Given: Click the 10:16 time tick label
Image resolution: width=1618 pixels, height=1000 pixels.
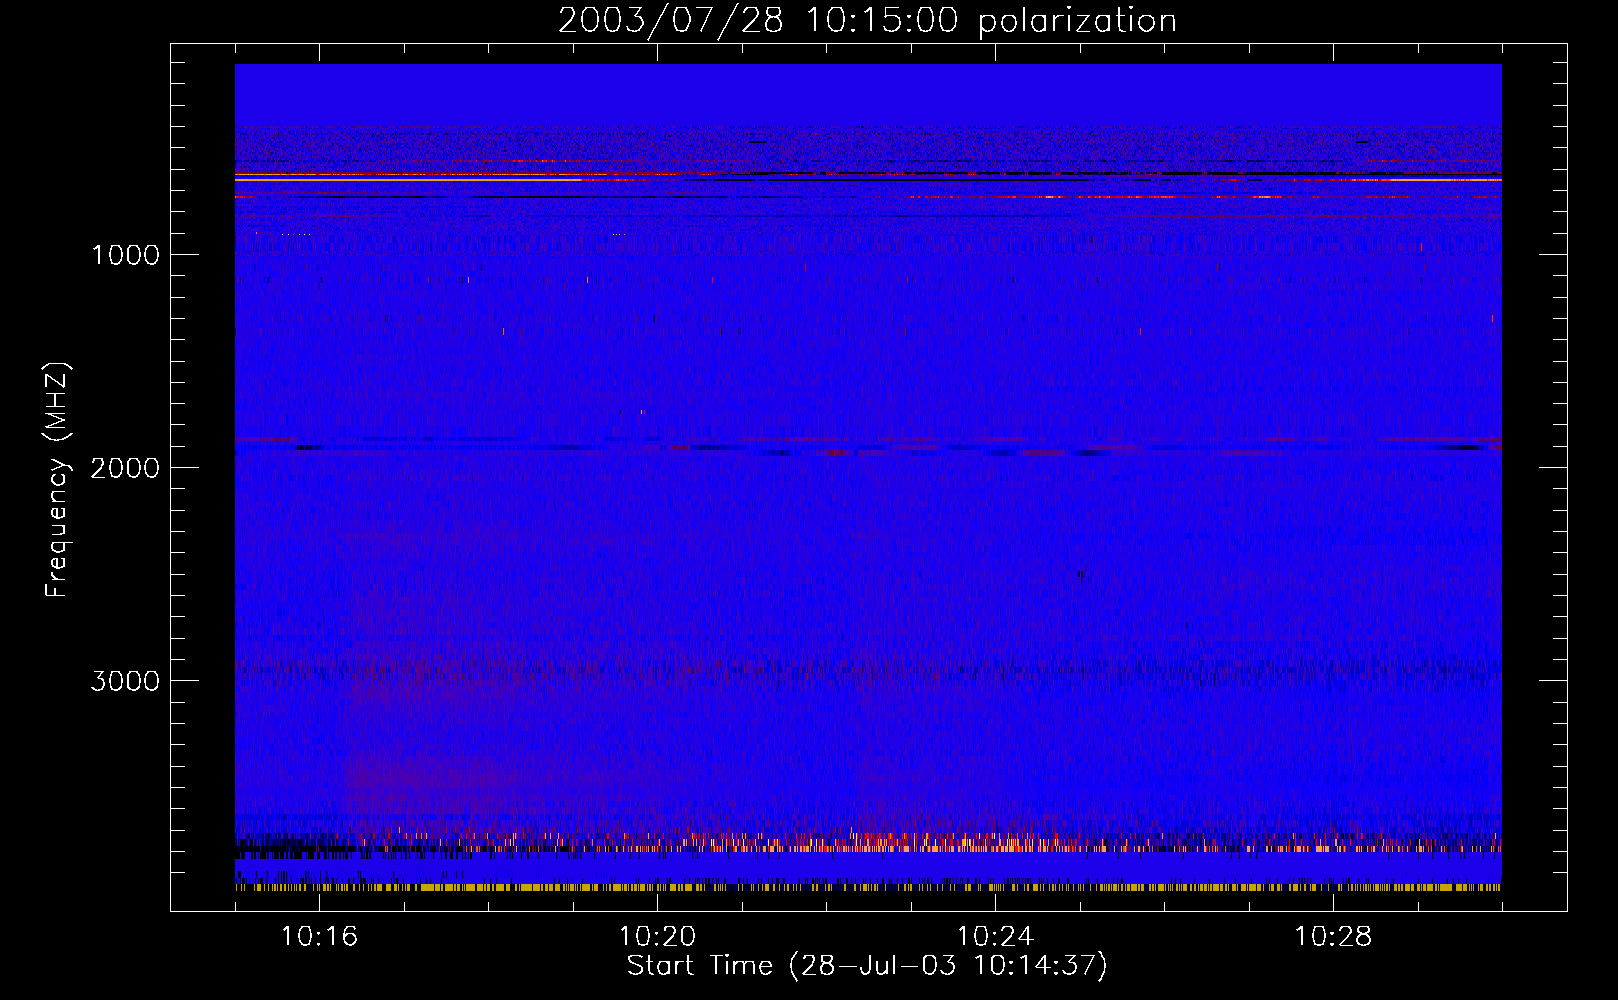Looking at the screenshot, I should coord(319,937).
